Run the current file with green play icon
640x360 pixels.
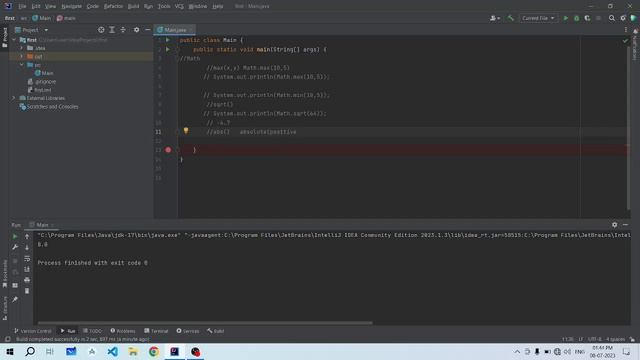(x=566, y=18)
